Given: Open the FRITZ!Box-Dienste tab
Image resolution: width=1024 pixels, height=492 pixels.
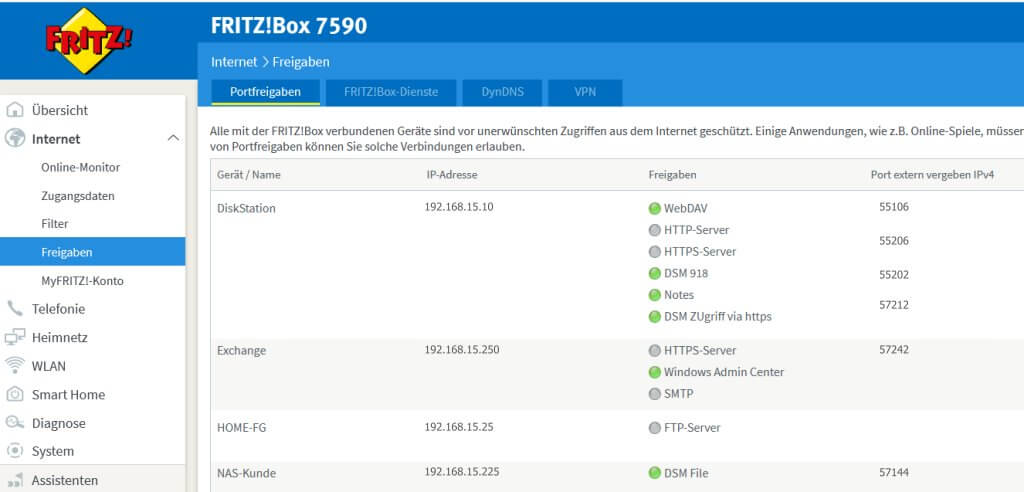Looking at the screenshot, I should (x=391, y=92).
